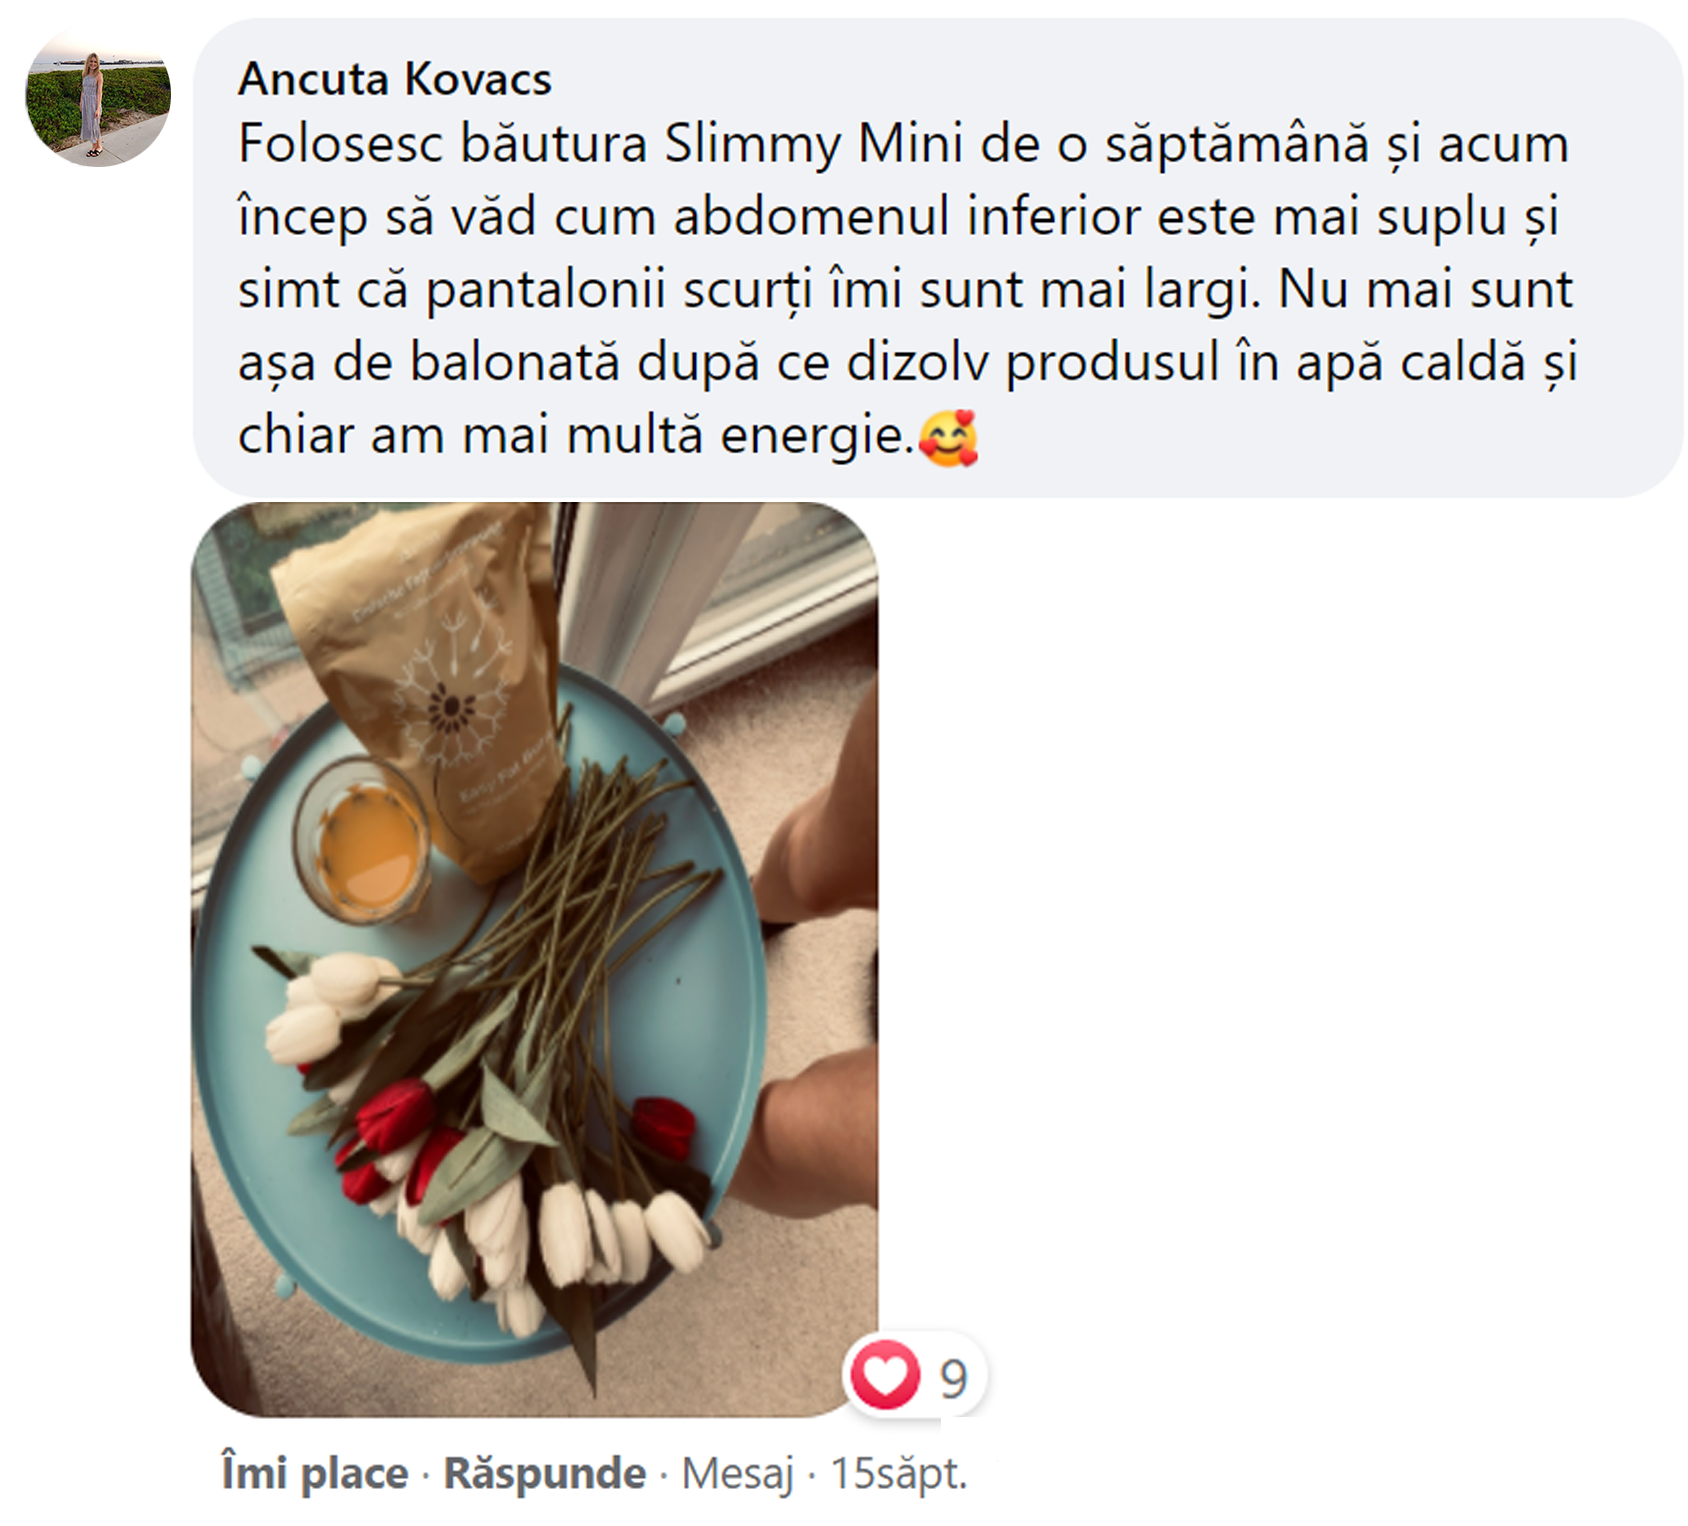
Task: Click the smiling hearts emoji in the comment
Action: (x=947, y=438)
